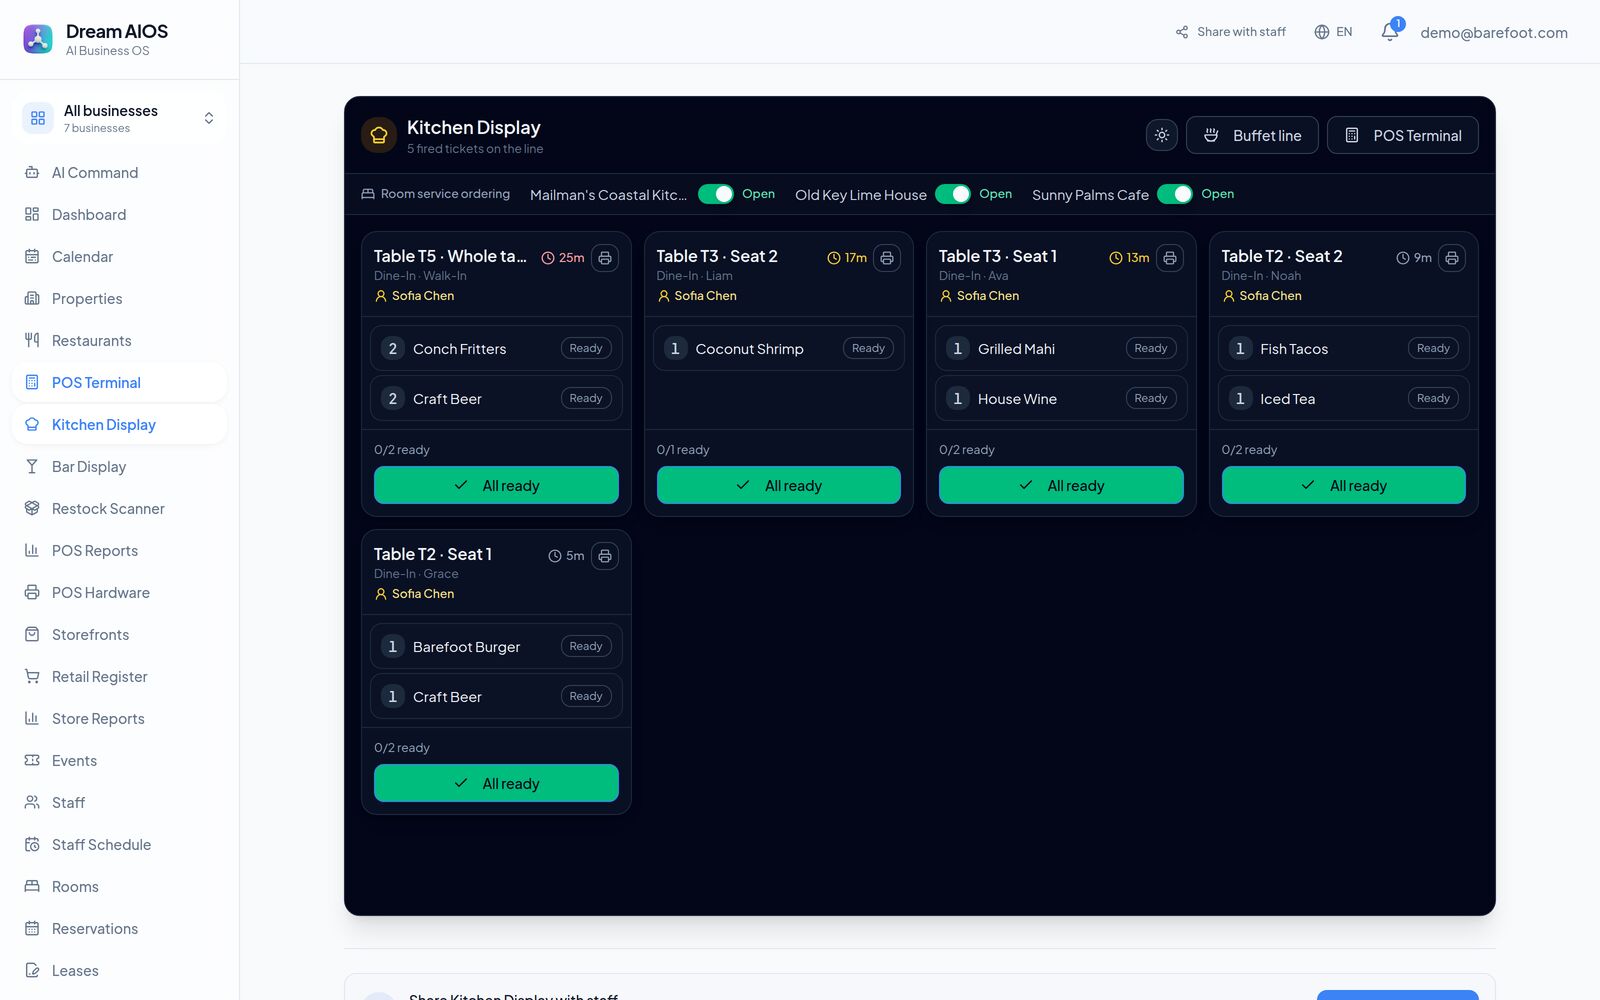This screenshot has width=1600, height=1000.
Task: Mark Table T3 Seat 2 All ready
Action: click(778, 485)
